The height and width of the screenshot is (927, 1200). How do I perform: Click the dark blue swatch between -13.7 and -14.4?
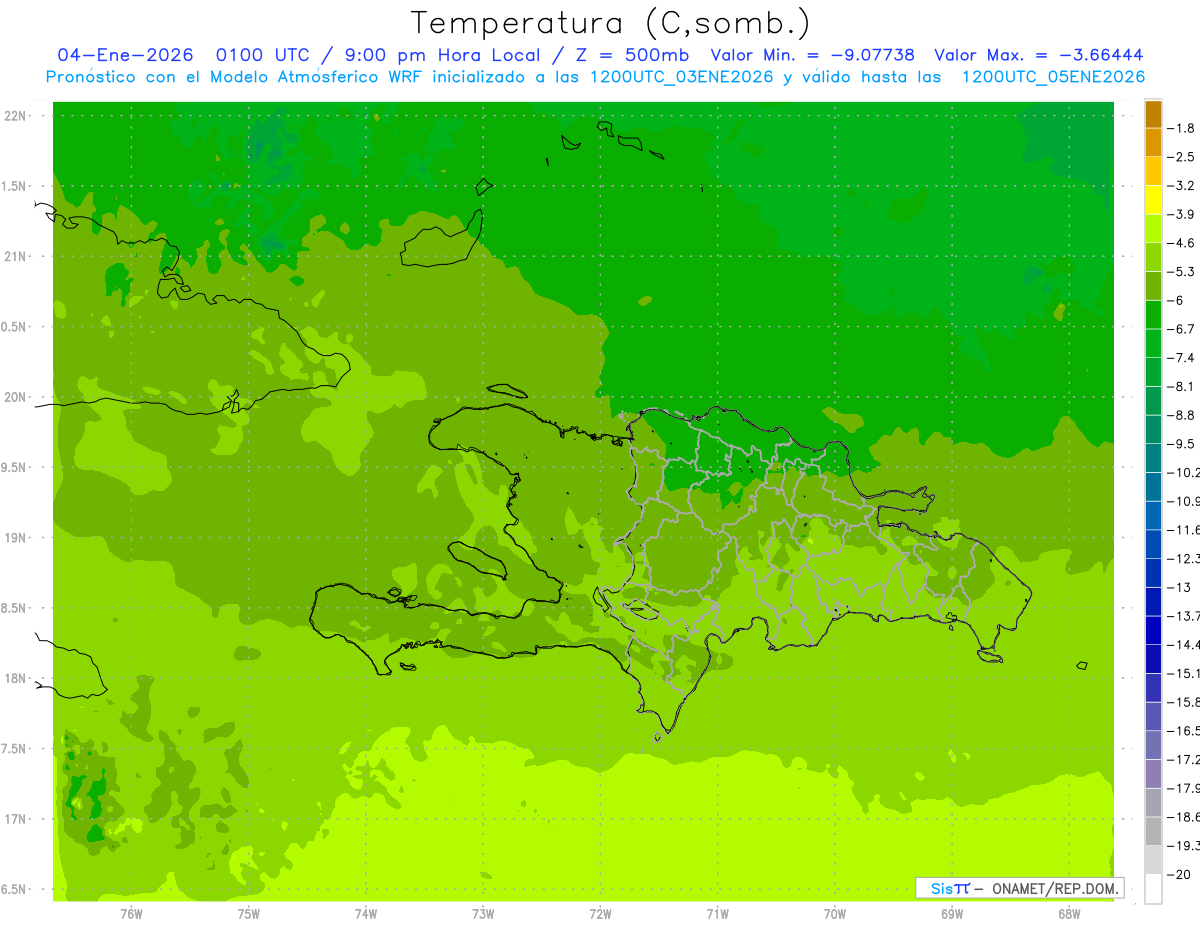(x=1153, y=630)
